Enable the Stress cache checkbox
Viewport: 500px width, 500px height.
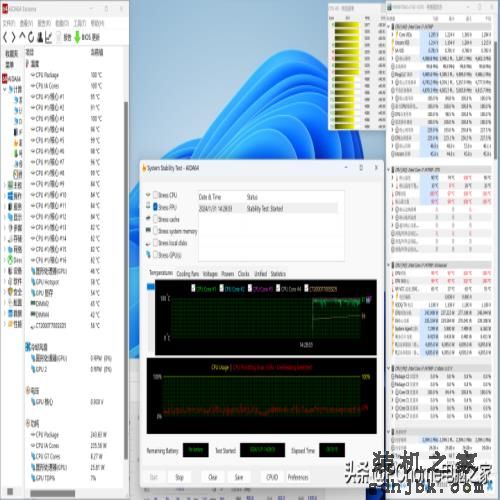point(156,219)
